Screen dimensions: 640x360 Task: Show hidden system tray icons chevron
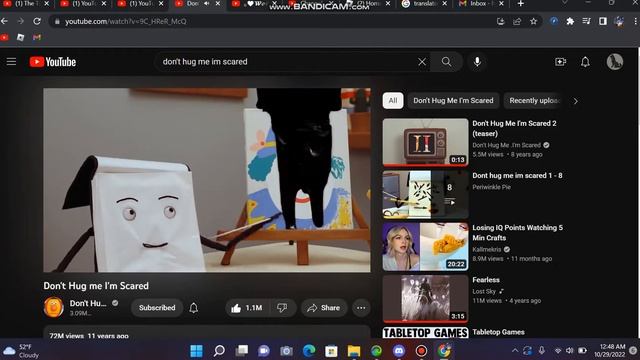[x=515, y=351]
